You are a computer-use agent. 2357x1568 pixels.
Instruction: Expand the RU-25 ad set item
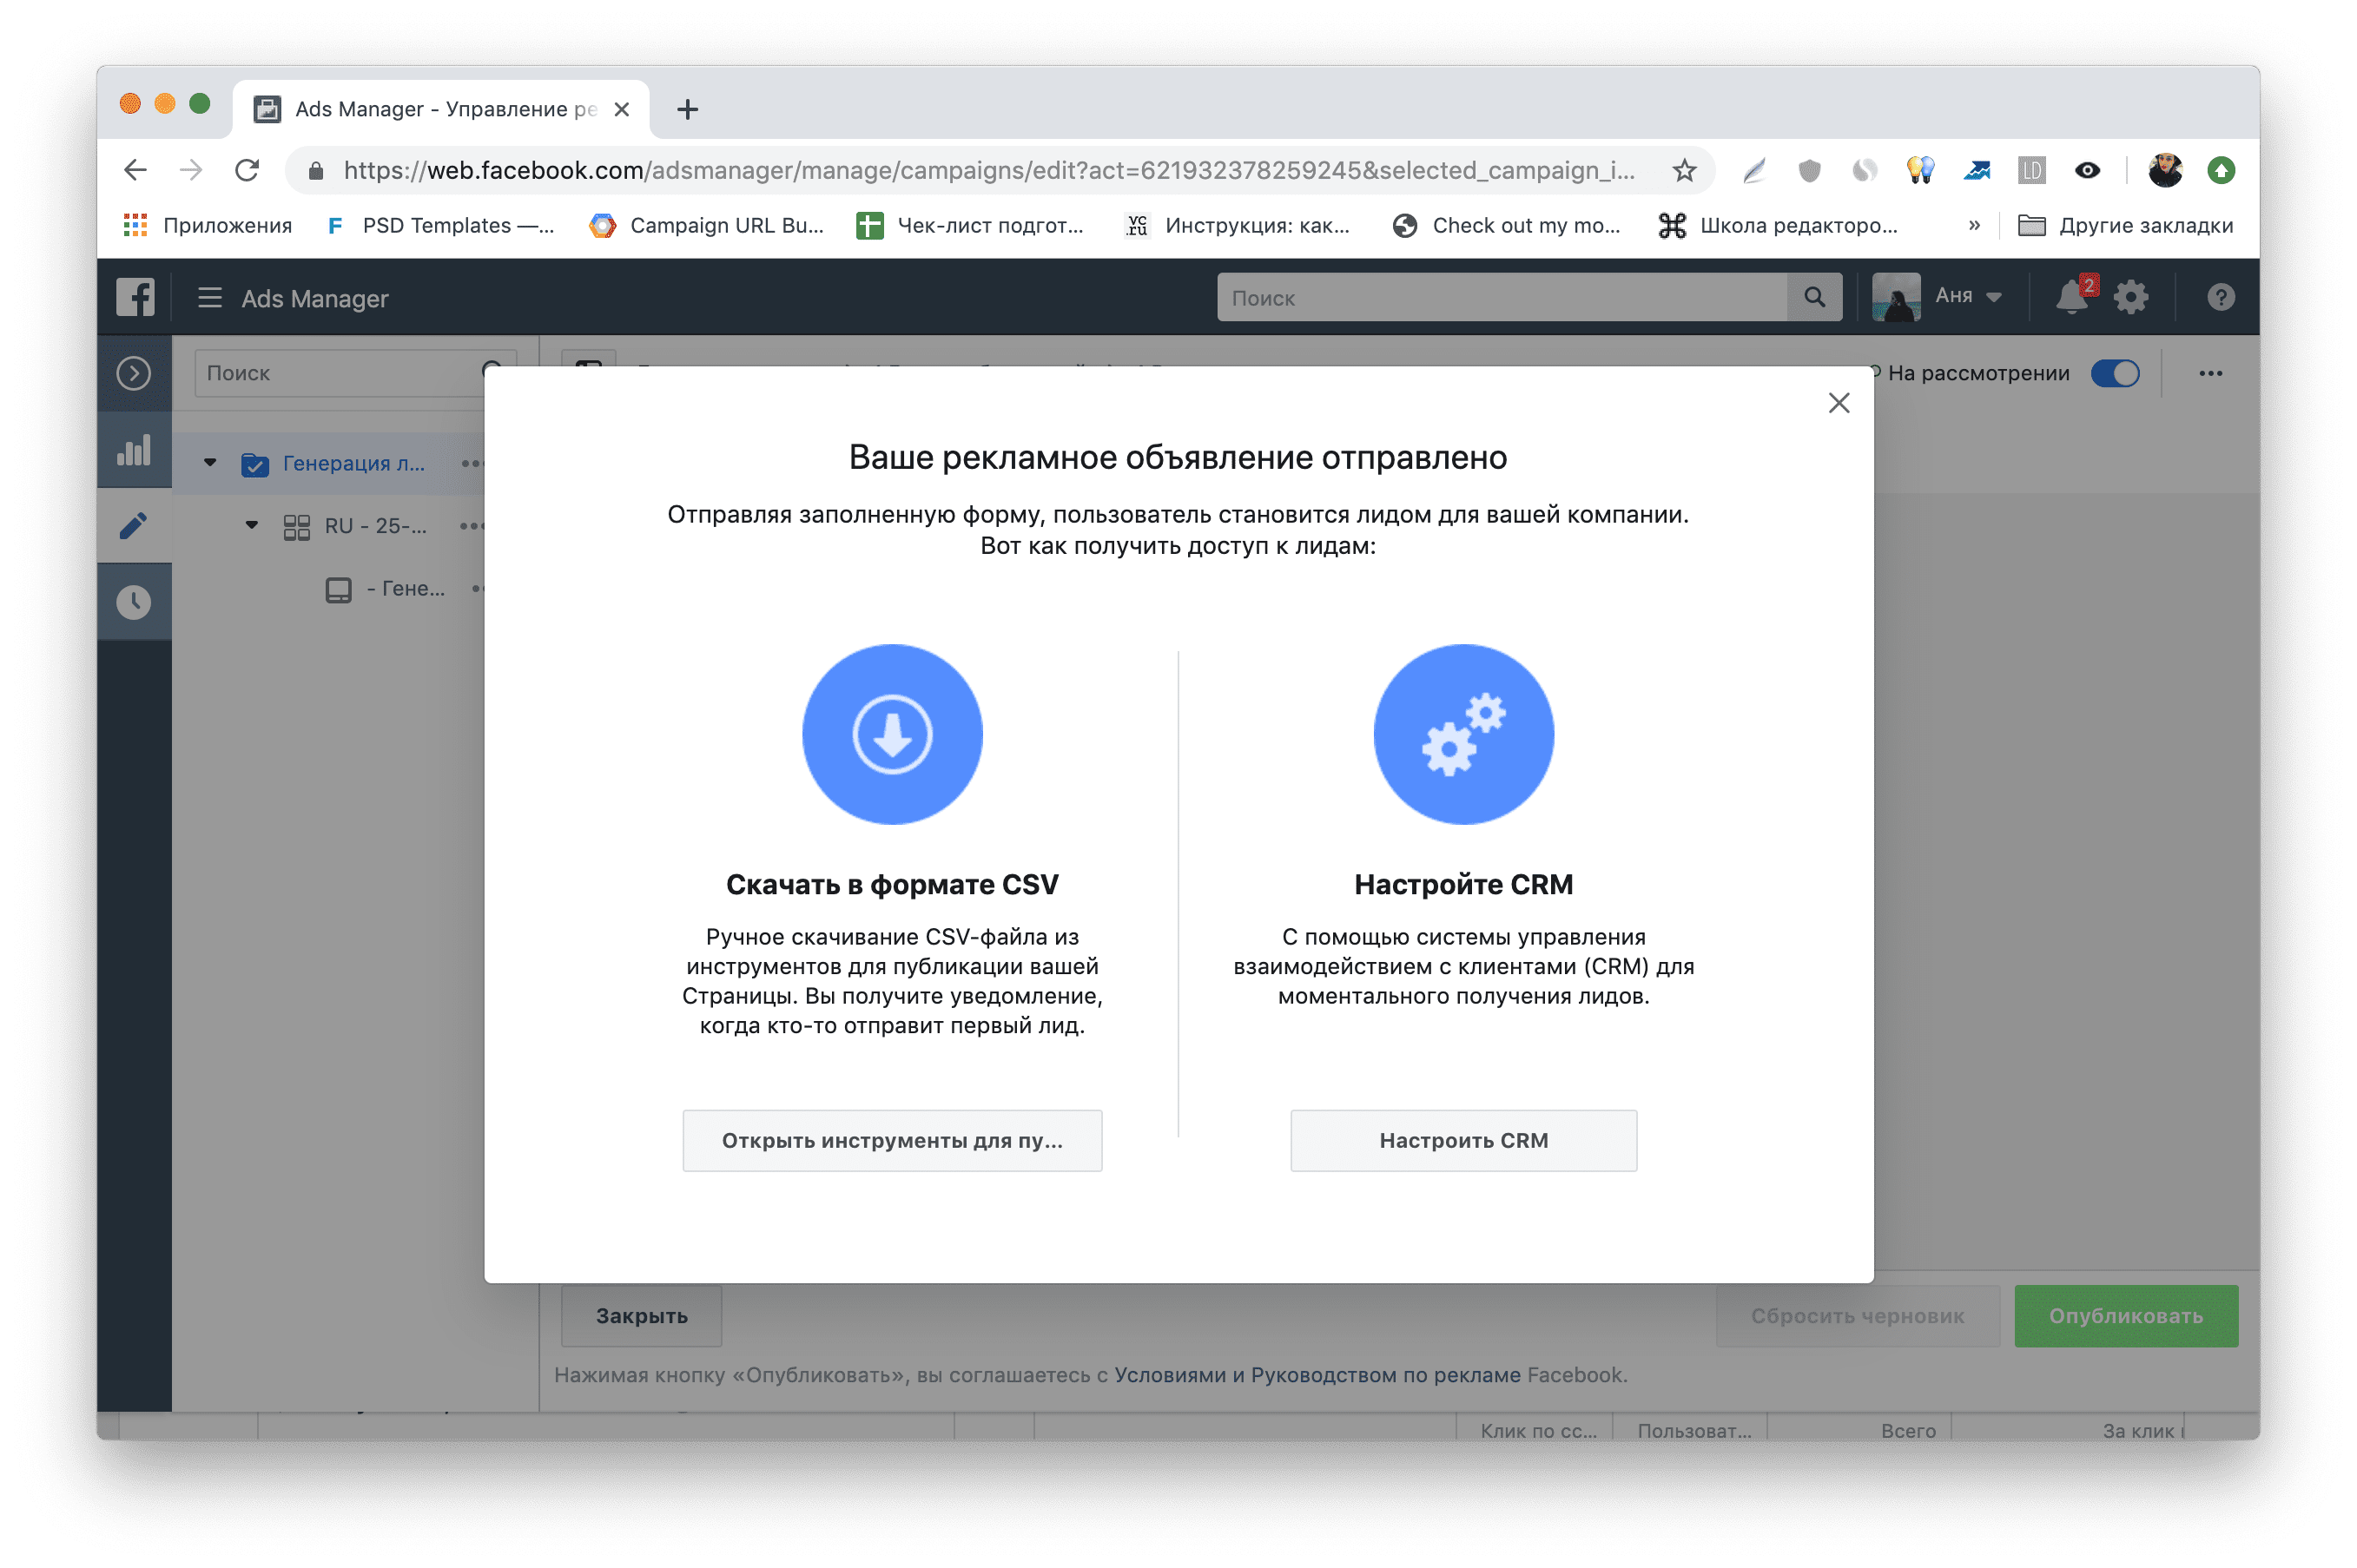[x=252, y=525]
